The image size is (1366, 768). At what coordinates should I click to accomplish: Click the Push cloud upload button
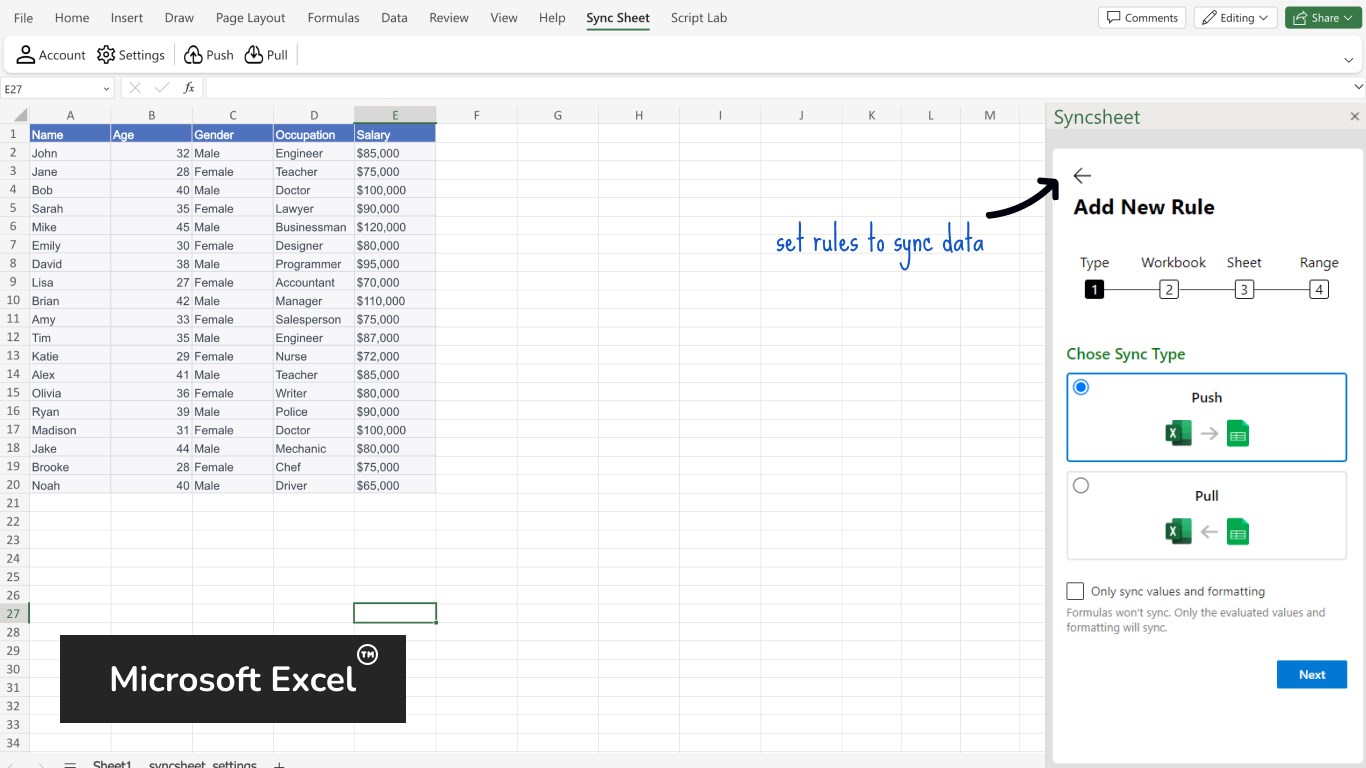click(x=208, y=55)
